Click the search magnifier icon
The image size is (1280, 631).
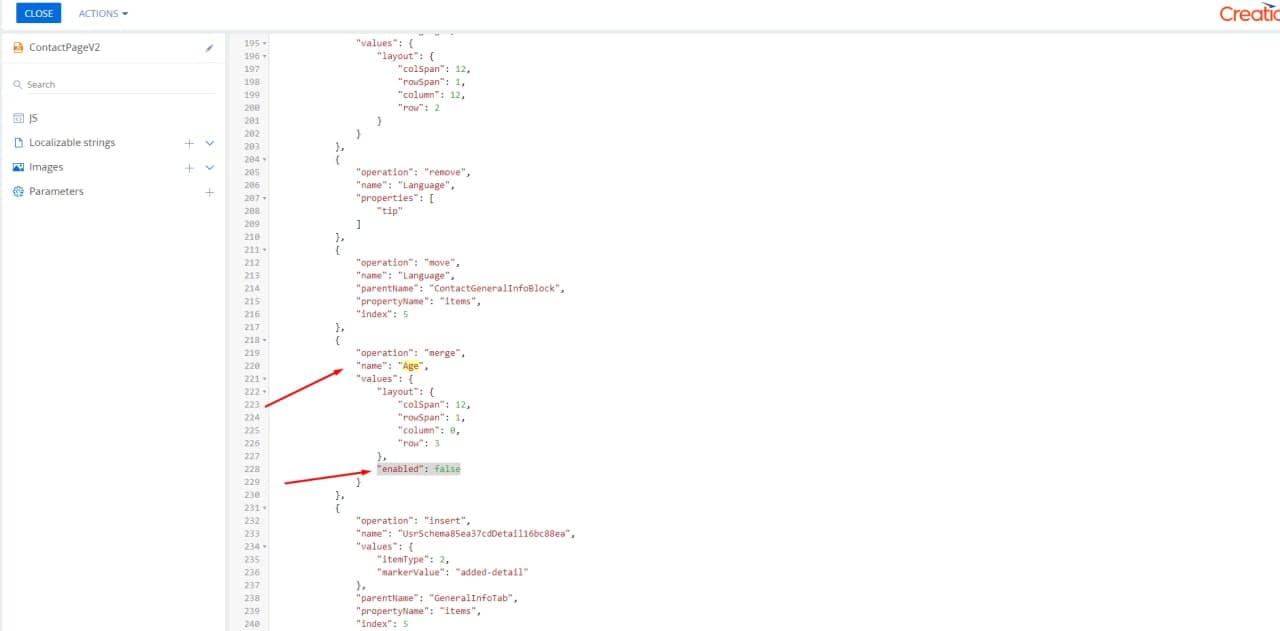point(18,85)
